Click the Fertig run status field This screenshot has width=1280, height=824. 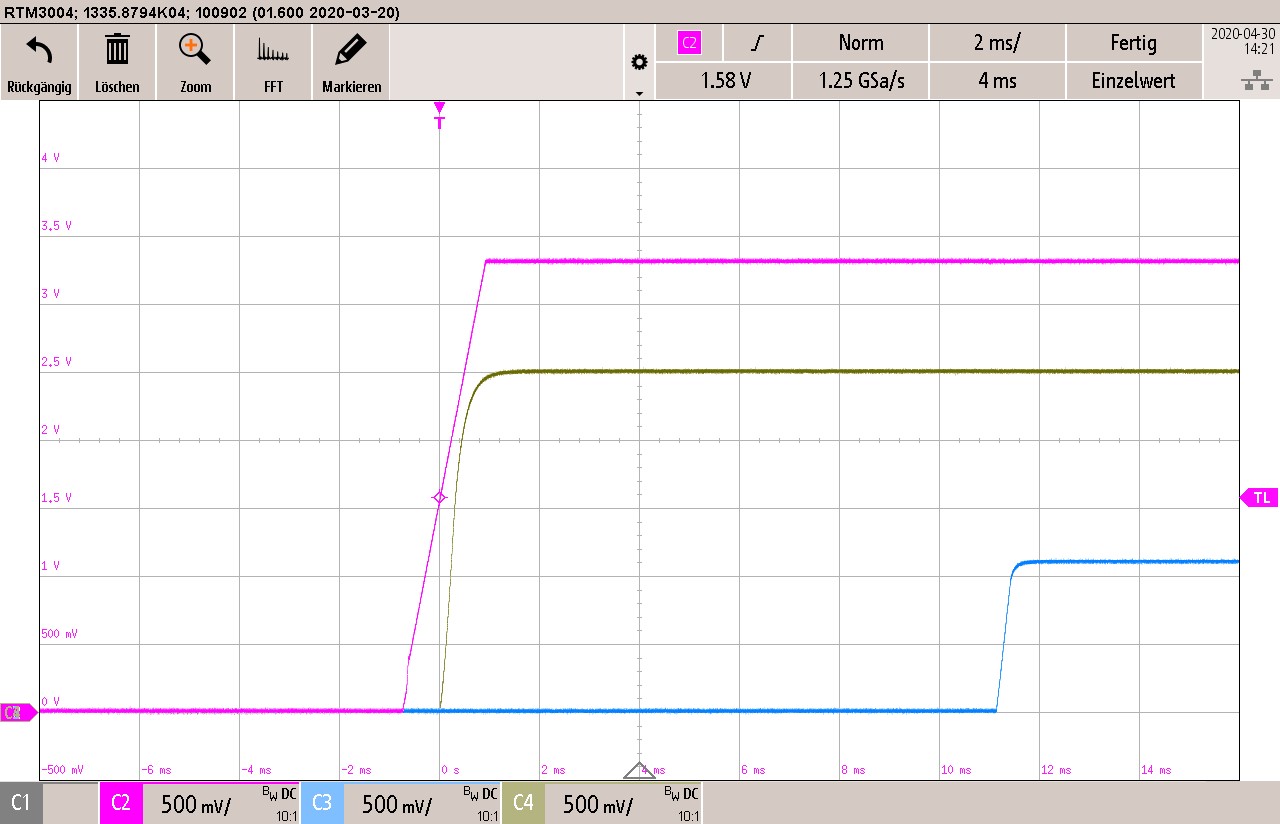click(x=1134, y=43)
